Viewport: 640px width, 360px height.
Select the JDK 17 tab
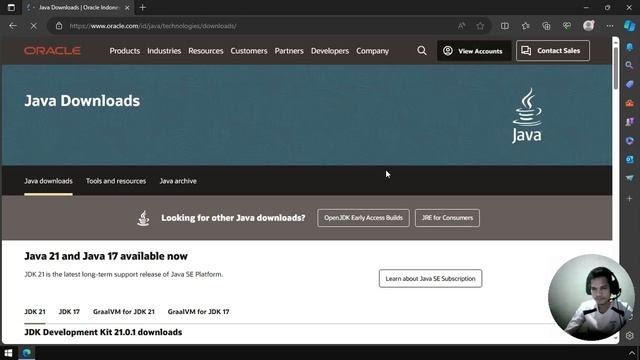(x=69, y=311)
